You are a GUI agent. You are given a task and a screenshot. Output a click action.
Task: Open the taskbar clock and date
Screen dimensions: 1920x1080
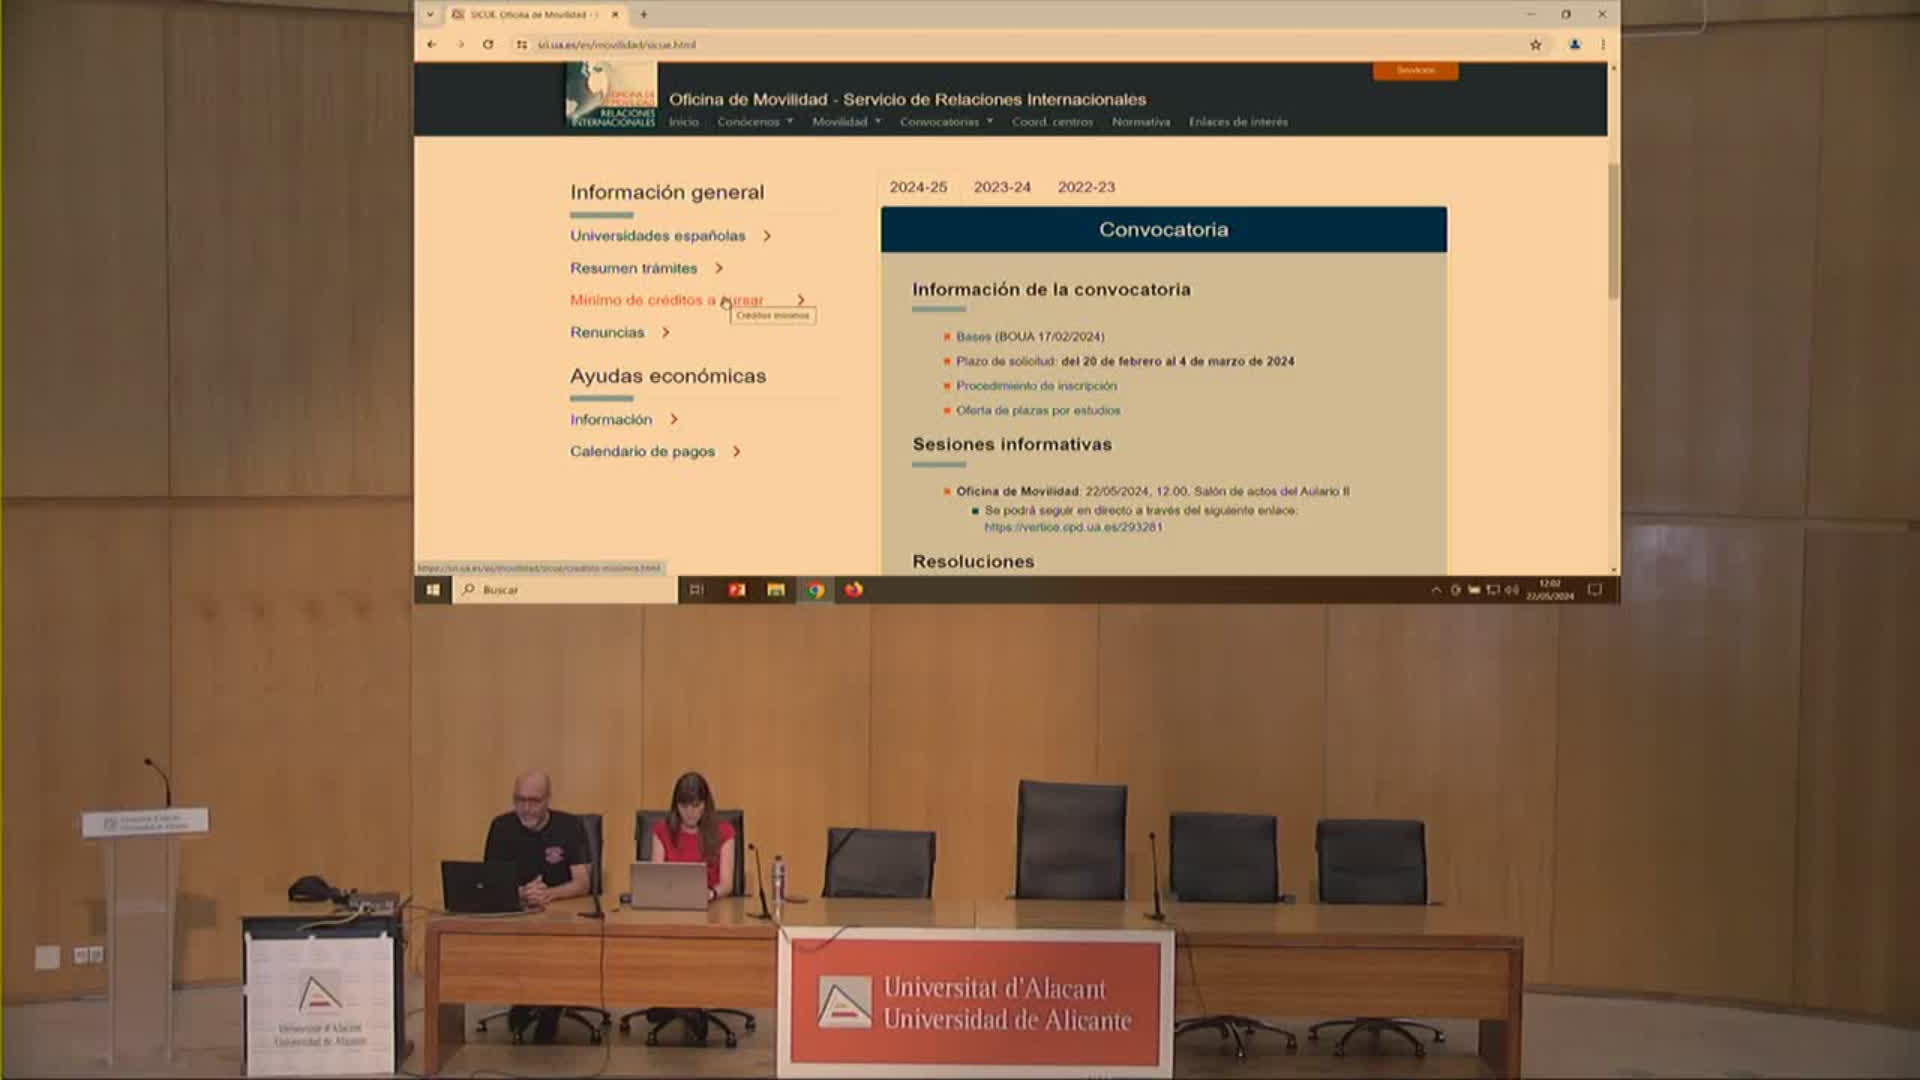point(1549,590)
